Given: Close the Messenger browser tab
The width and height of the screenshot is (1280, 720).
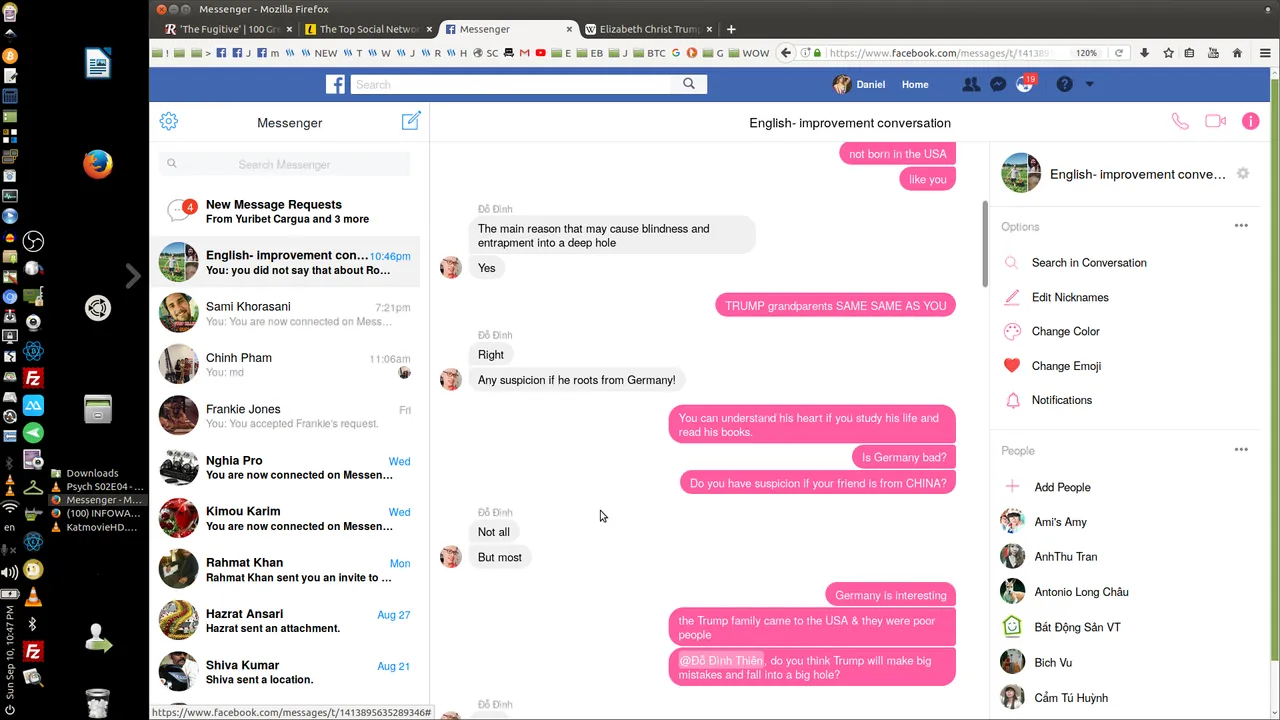Looking at the screenshot, I should 570,29.
